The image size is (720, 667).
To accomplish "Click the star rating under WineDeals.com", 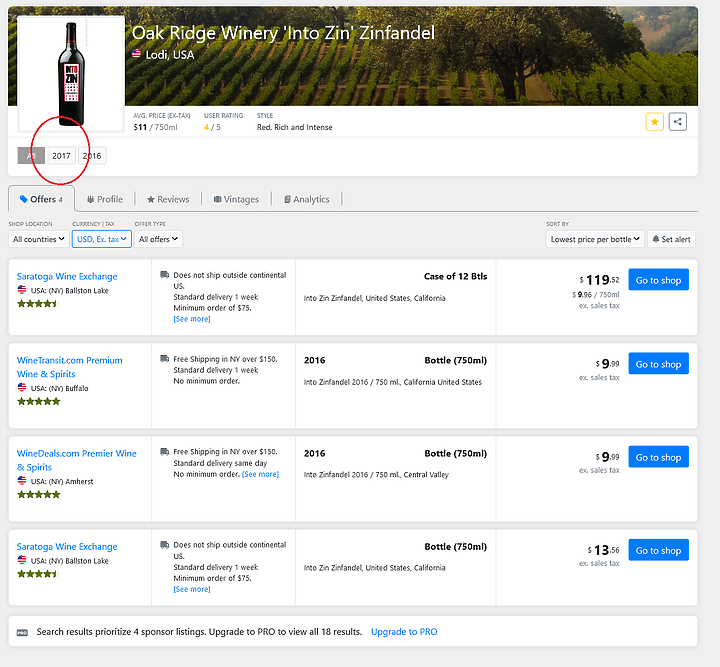I will click(39, 494).
